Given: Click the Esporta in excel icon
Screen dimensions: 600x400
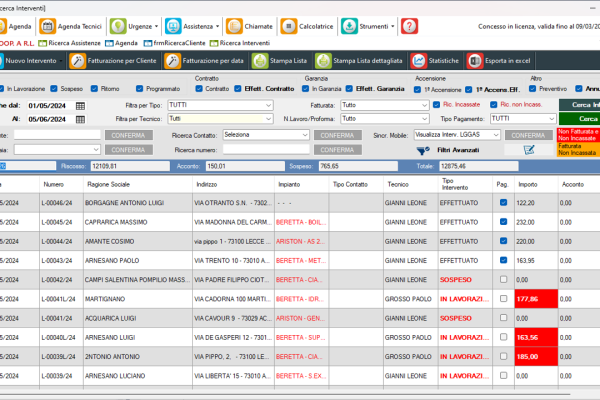Looking at the screenshot, I should tap(475, 61).
